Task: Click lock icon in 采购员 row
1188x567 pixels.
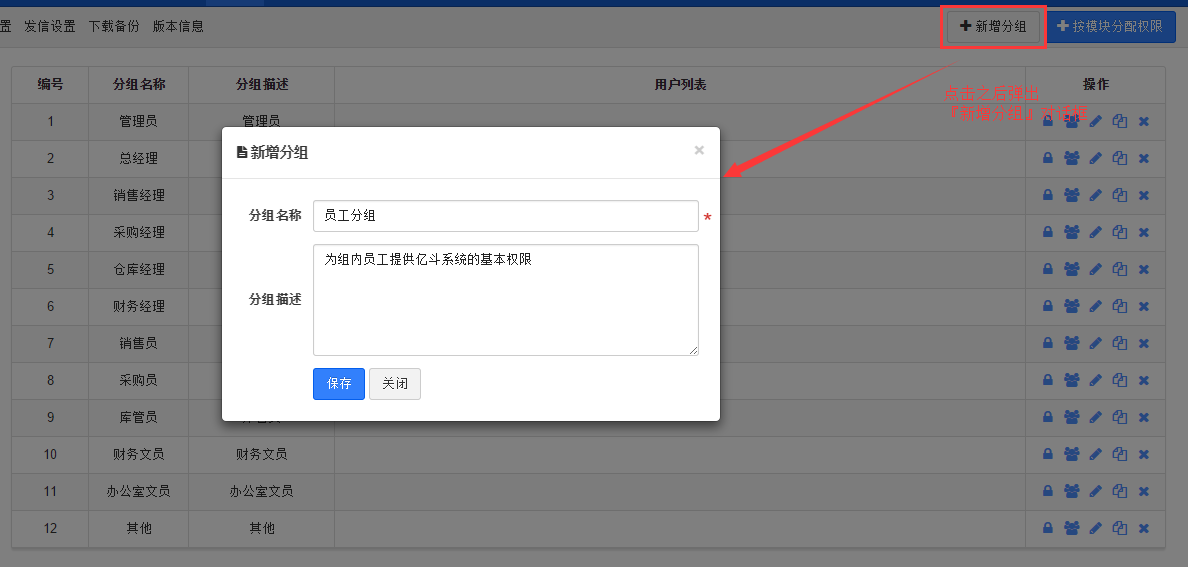Action: click(1048, 380)
